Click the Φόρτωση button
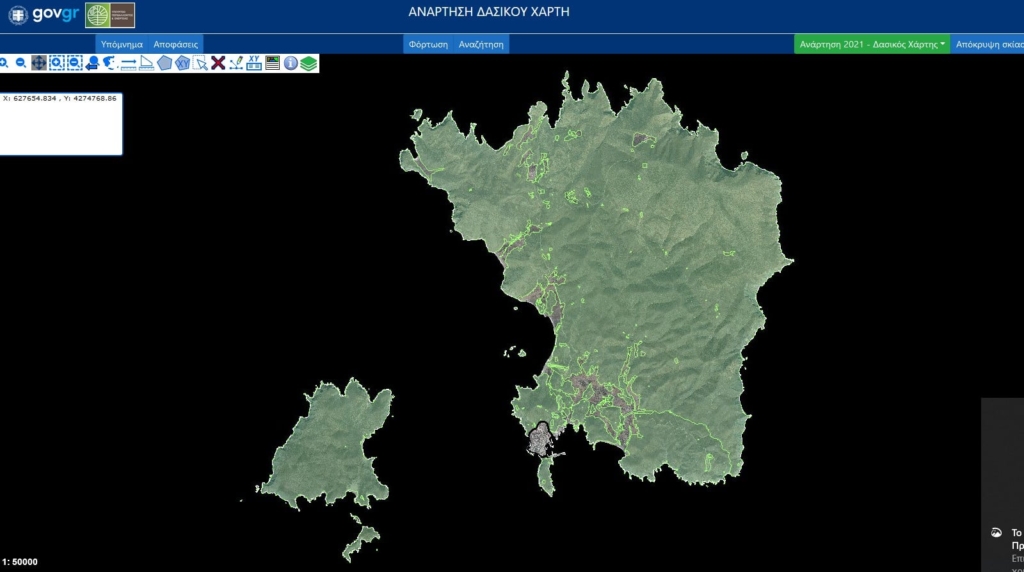1024x572 pixels. tap(427, 44)
